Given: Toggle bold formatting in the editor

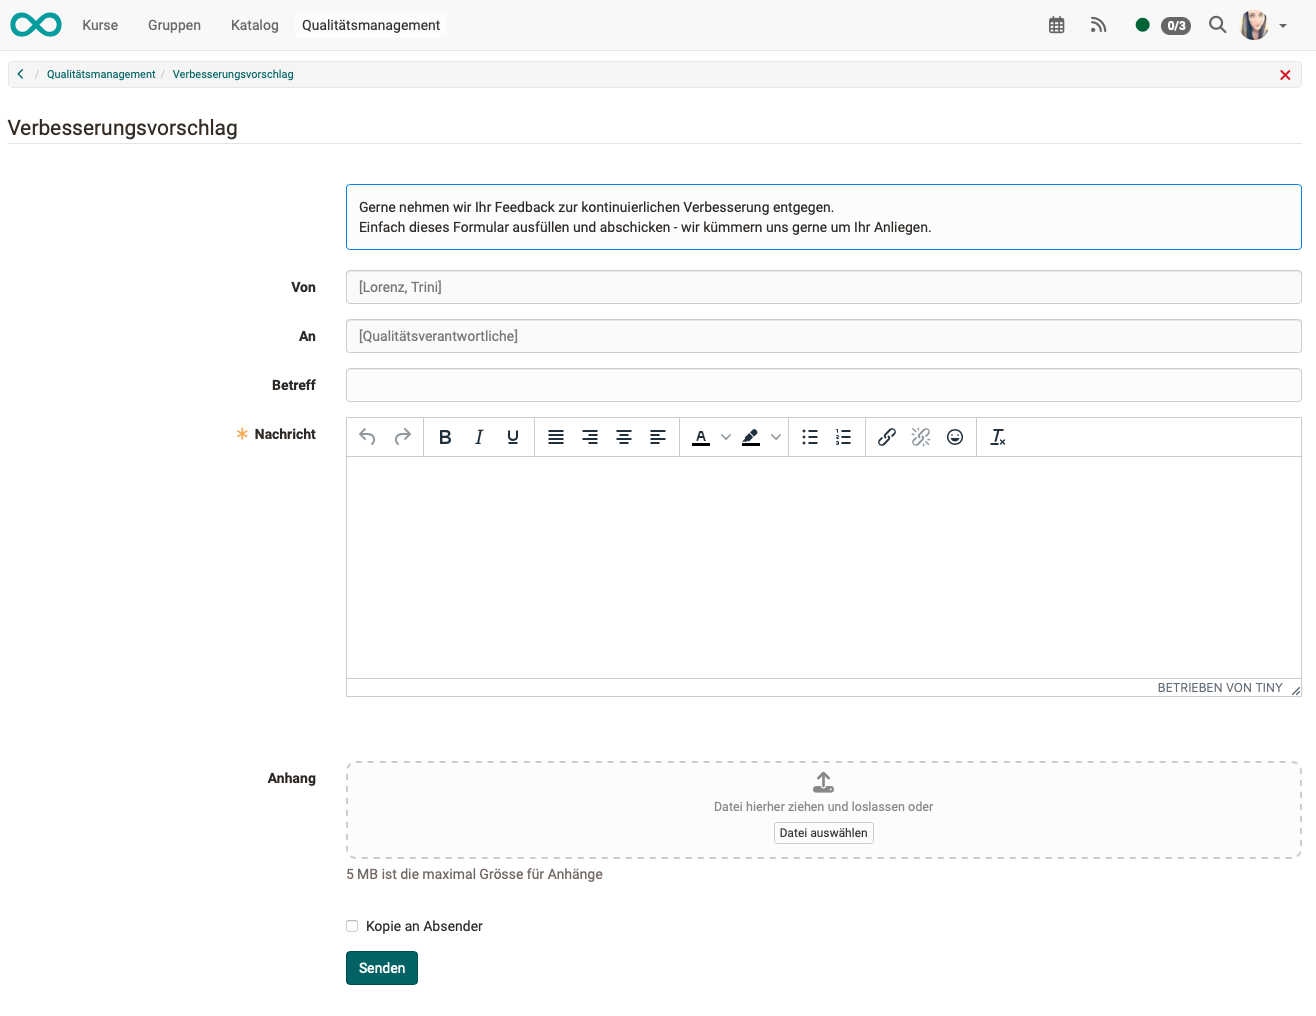Looking at the screenshot, I should [x=444, y=437].
